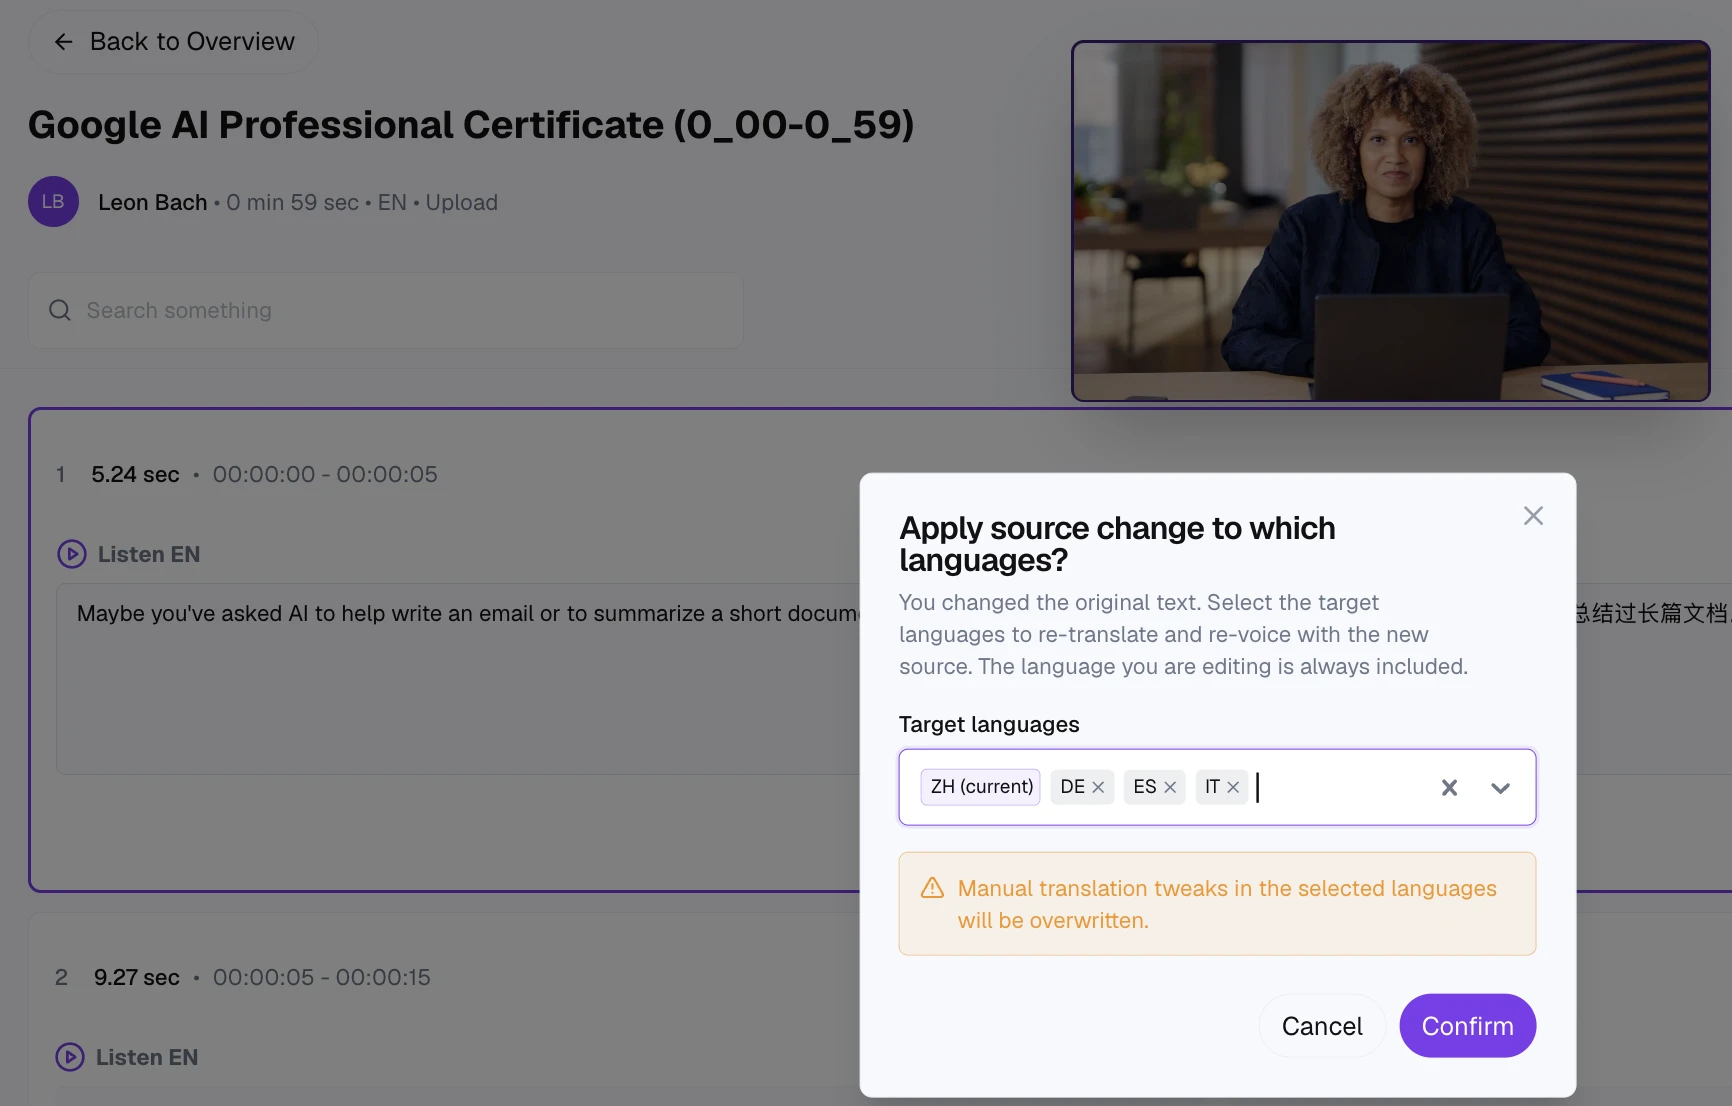Go back to Overview

(173, 41)
